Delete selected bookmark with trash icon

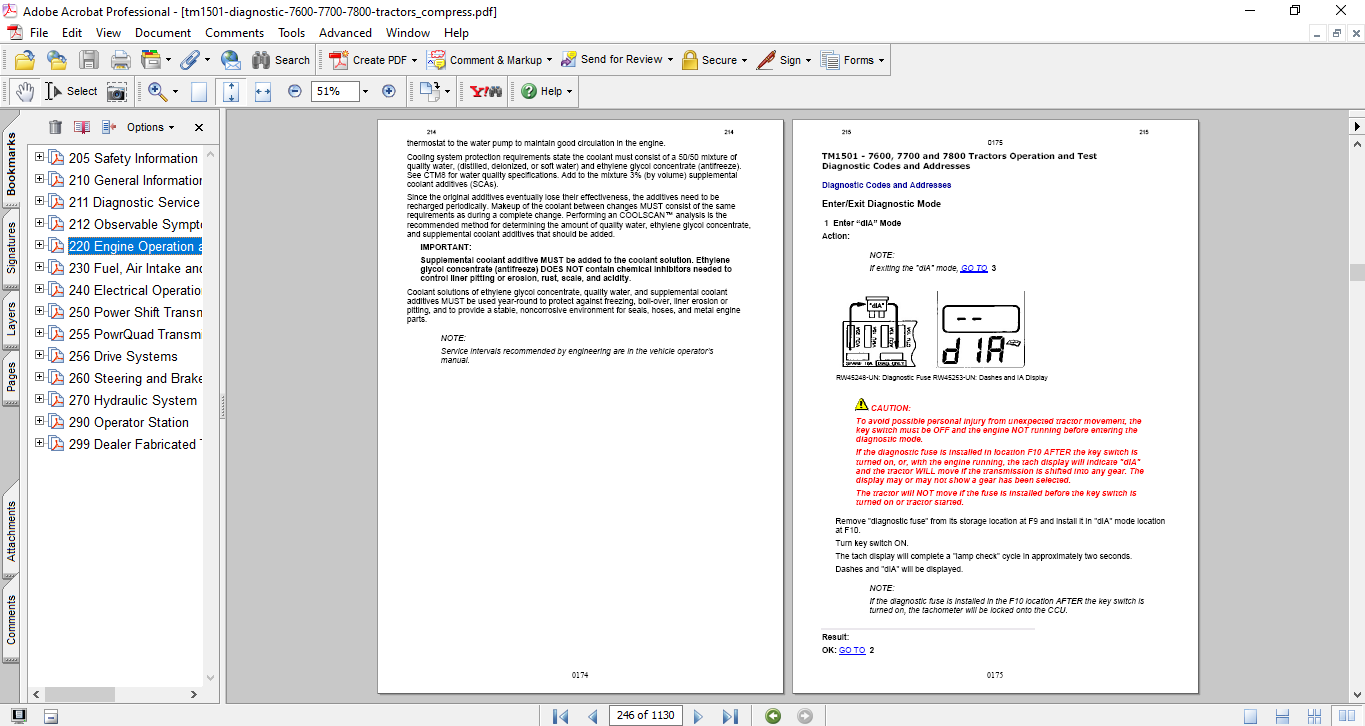click(x=55, y=127)
